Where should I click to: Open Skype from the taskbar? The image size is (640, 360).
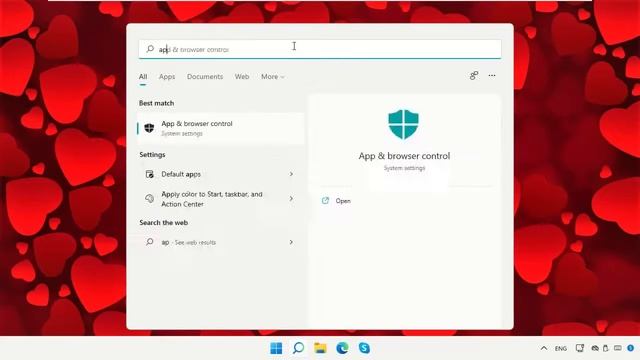point(364,348)
